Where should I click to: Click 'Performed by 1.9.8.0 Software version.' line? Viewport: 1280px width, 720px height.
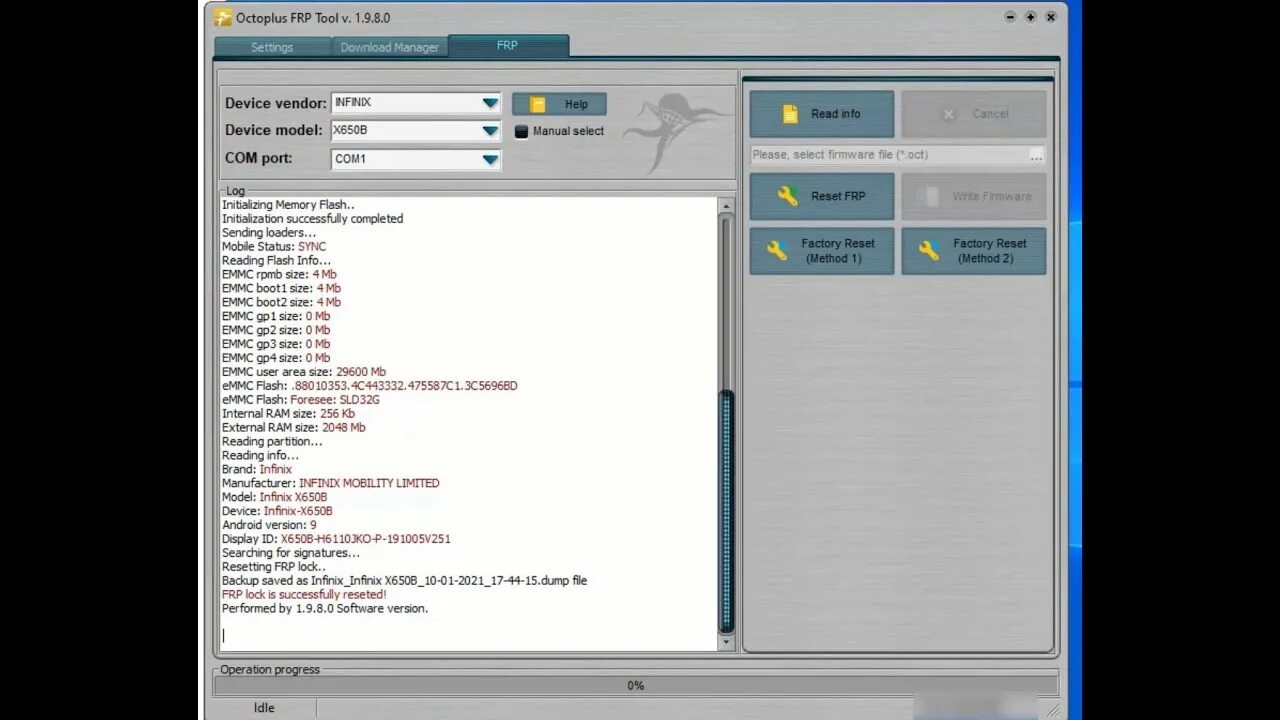click(325, 608)
